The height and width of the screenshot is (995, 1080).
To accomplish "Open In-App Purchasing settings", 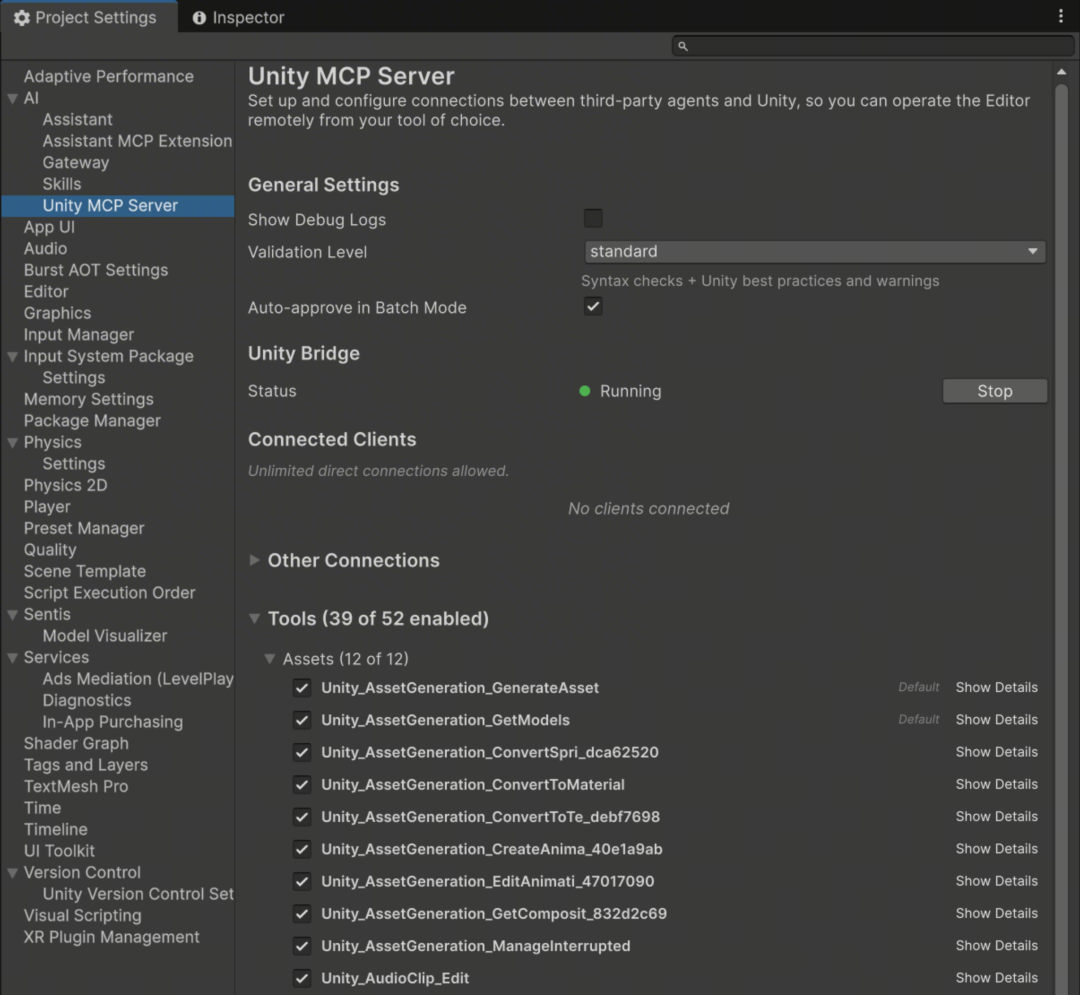I will (x=113, y=722).
